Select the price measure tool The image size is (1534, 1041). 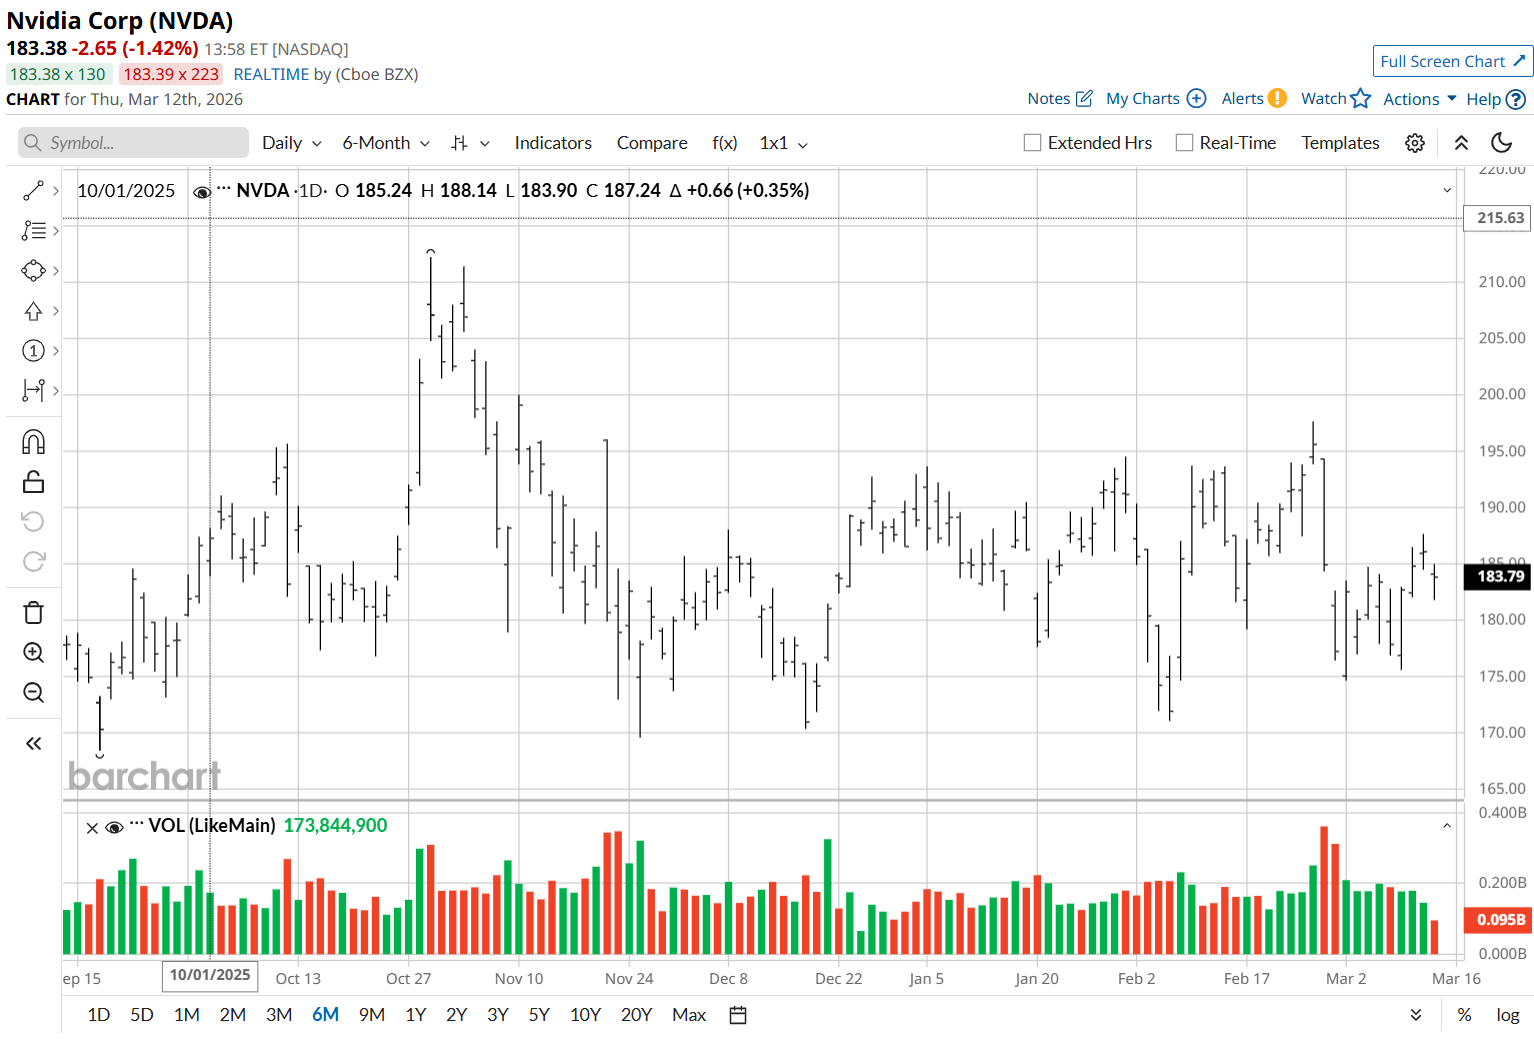pyautogui.click(x=33, y=390)
